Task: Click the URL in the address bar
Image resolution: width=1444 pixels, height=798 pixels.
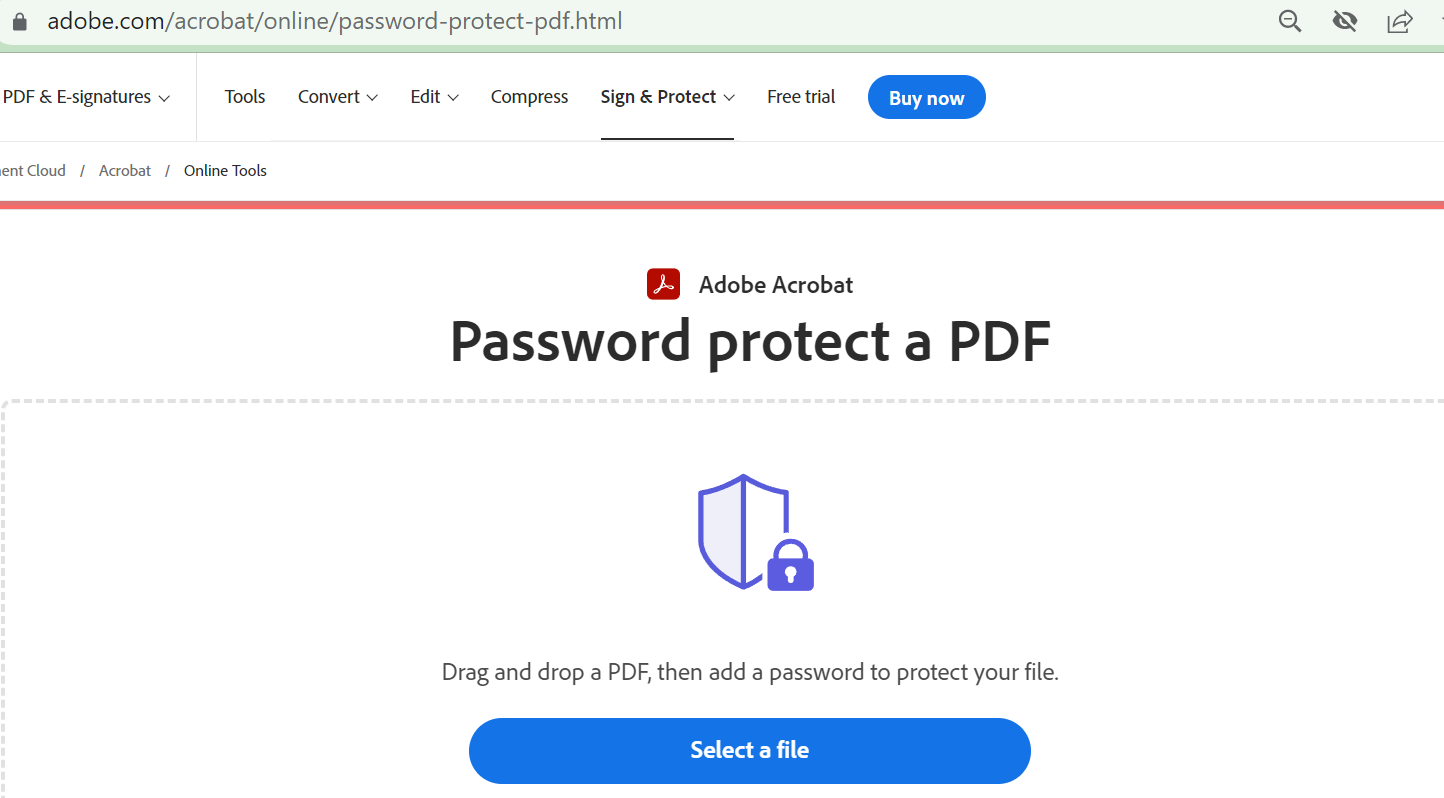Action: (x=335, y=21)
